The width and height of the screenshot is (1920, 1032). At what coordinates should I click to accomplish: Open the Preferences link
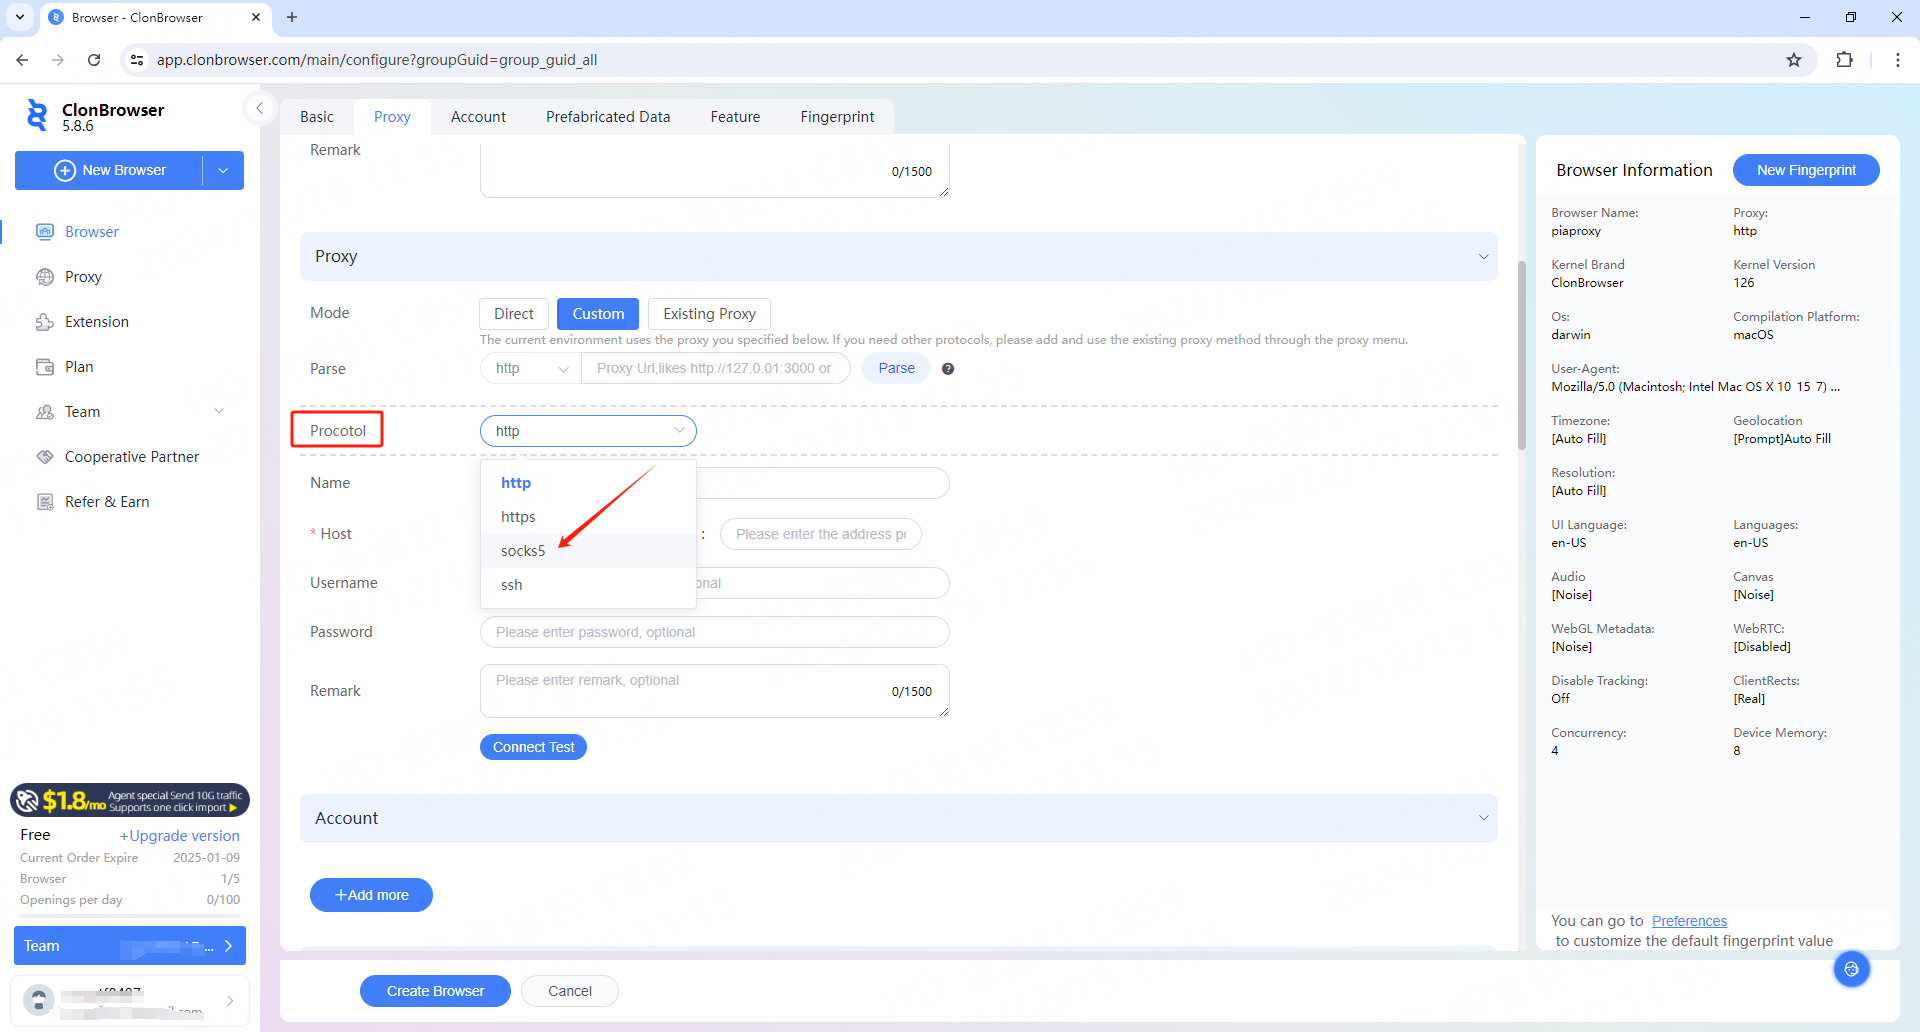(x=1689, y=921)
